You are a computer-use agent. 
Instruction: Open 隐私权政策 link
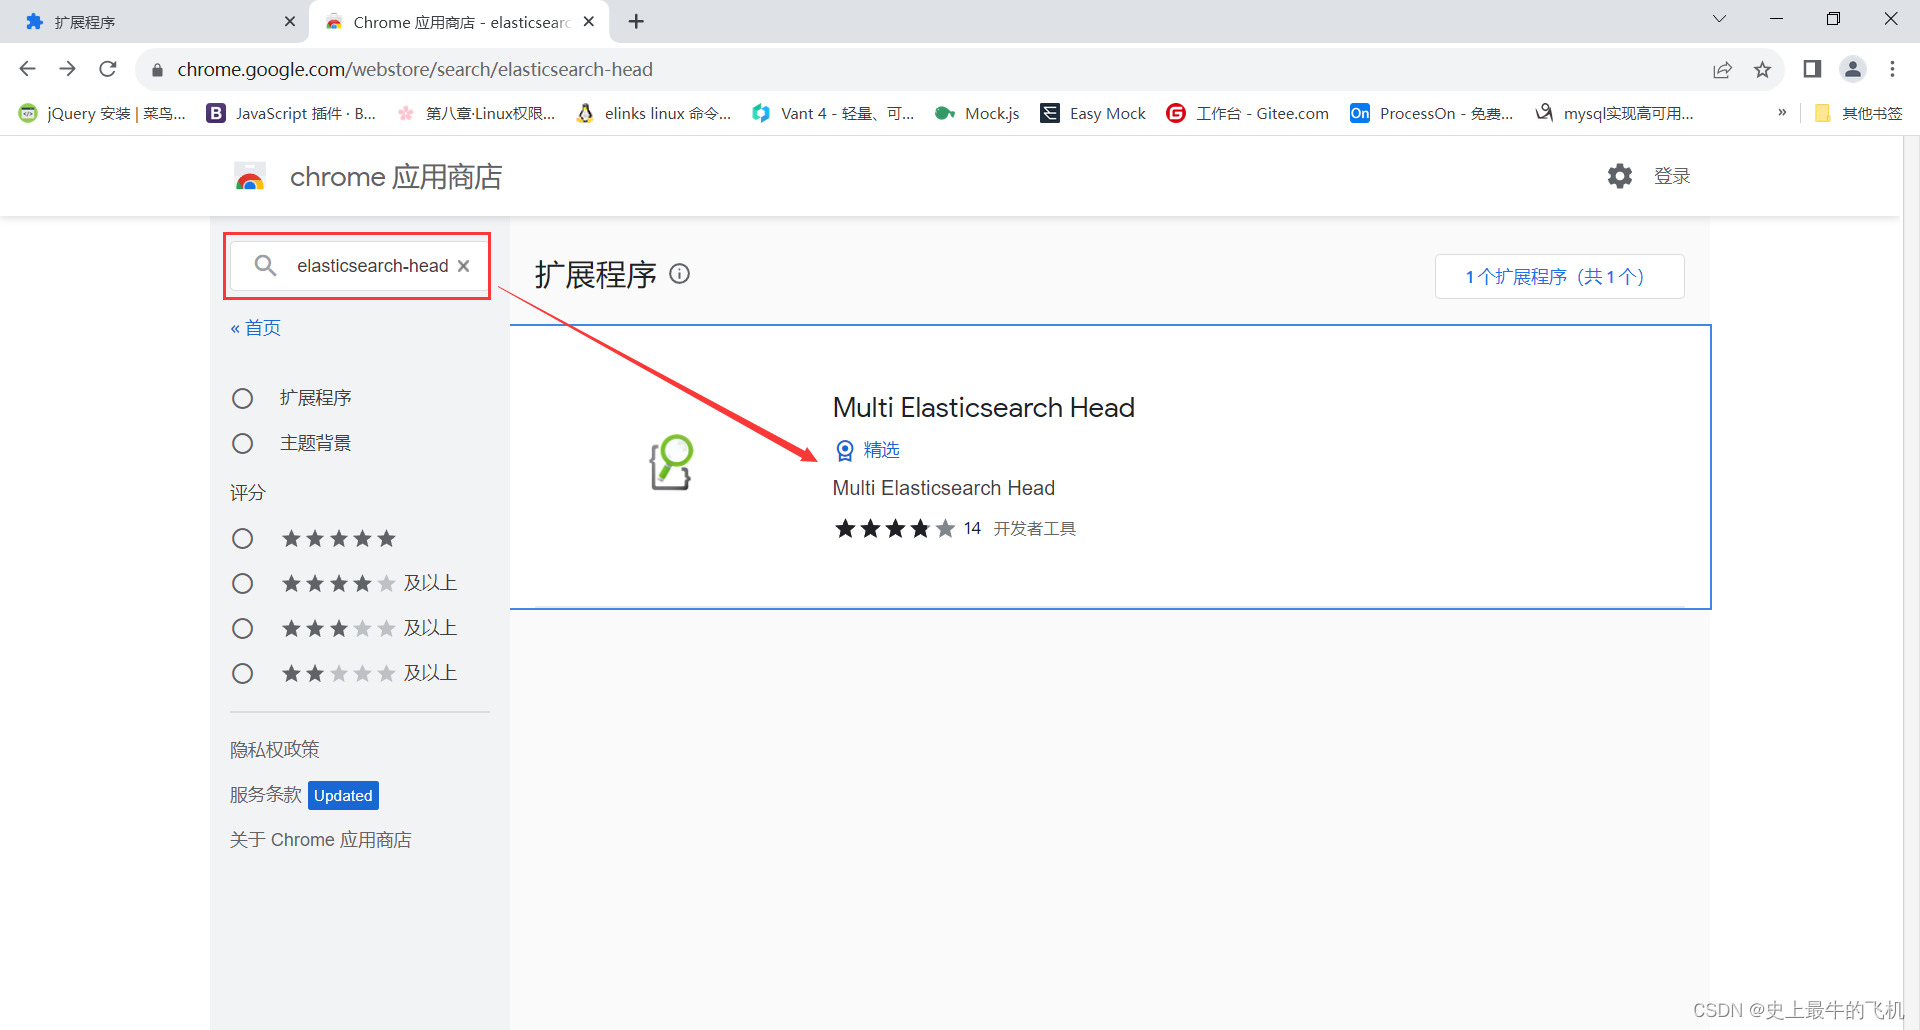click(274, 749)
